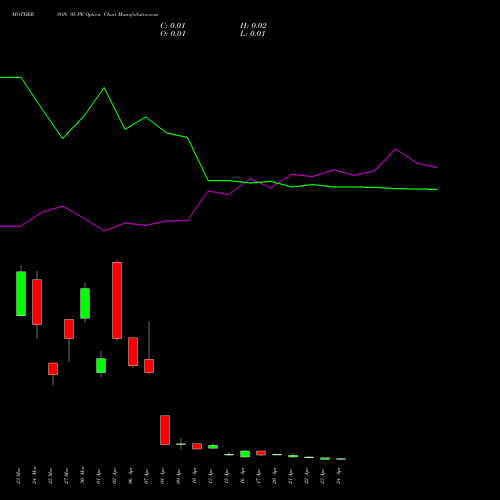The width and height of the screenshot is (500, 500).
Task: Select the red candle above 17 Apr
Action: [x=261, y=453]
